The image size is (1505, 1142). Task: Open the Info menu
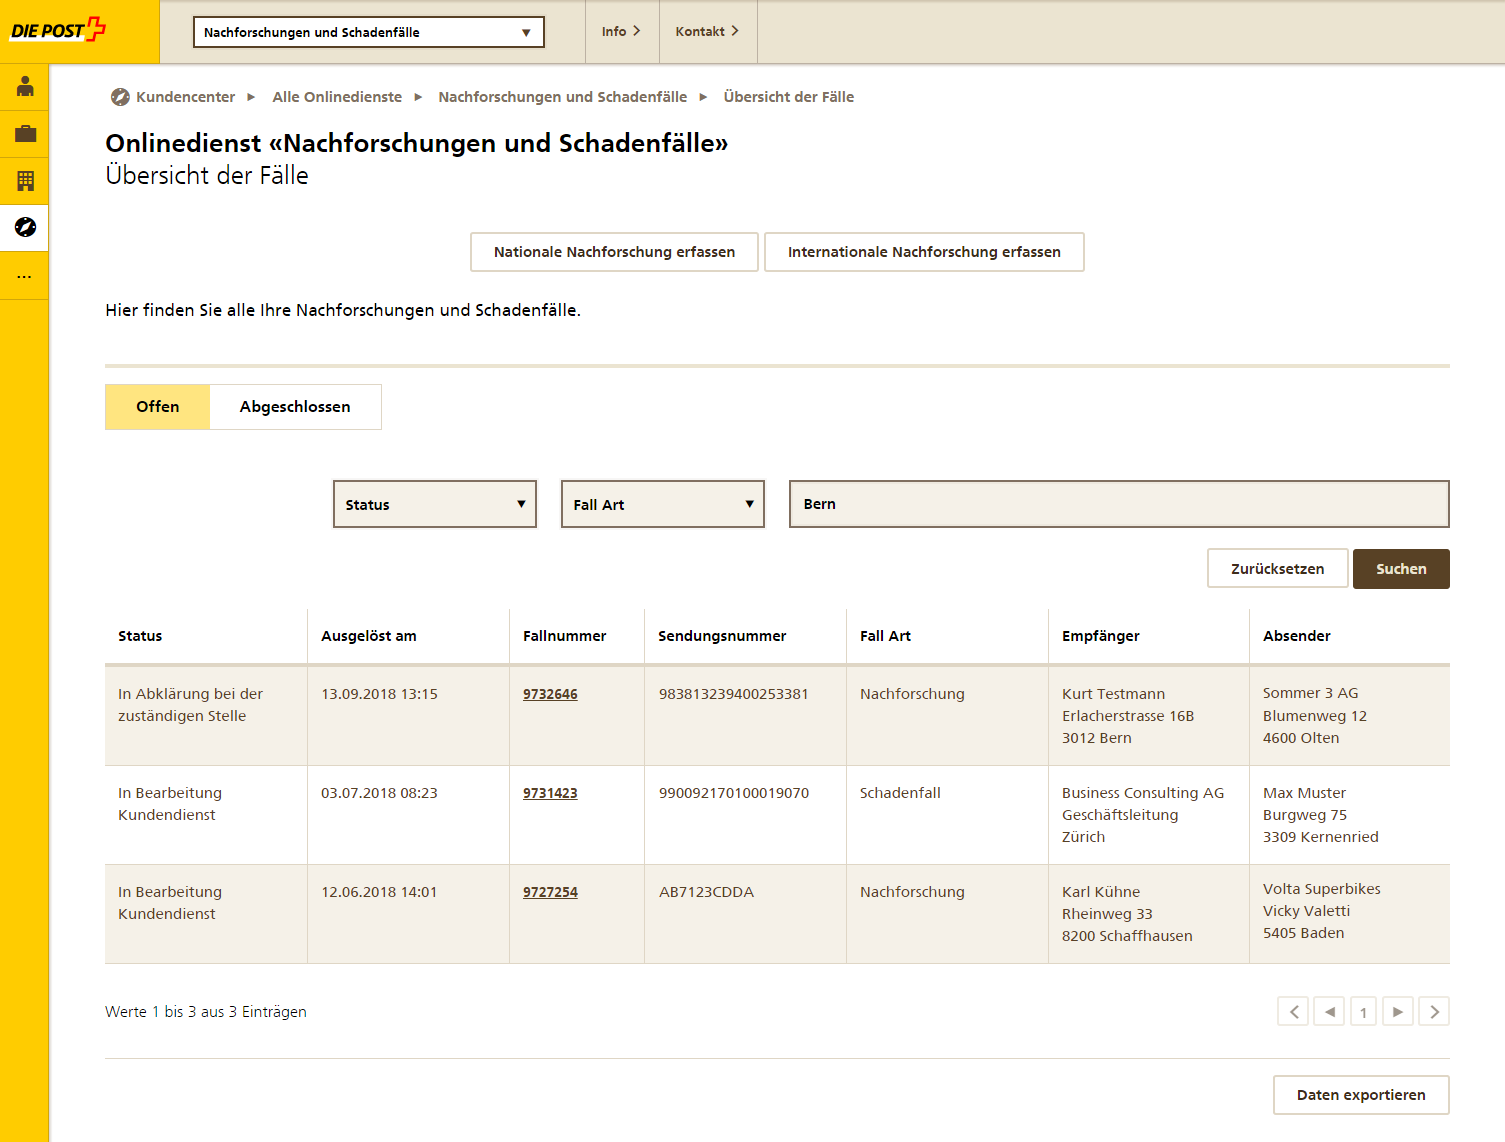click(x=621, y=32)
